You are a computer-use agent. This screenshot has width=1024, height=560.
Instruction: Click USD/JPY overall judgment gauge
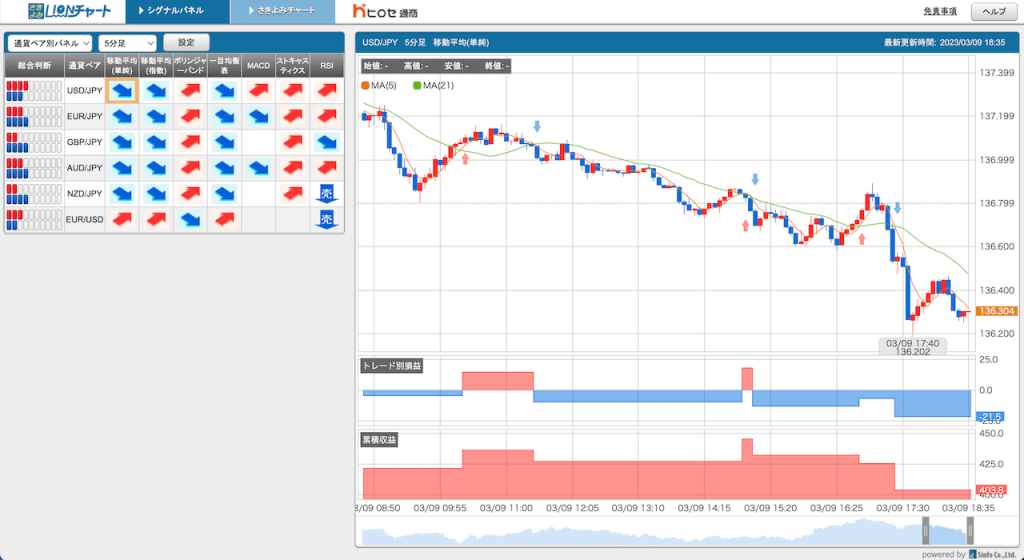pyautogui.click(x=34, y=91)
